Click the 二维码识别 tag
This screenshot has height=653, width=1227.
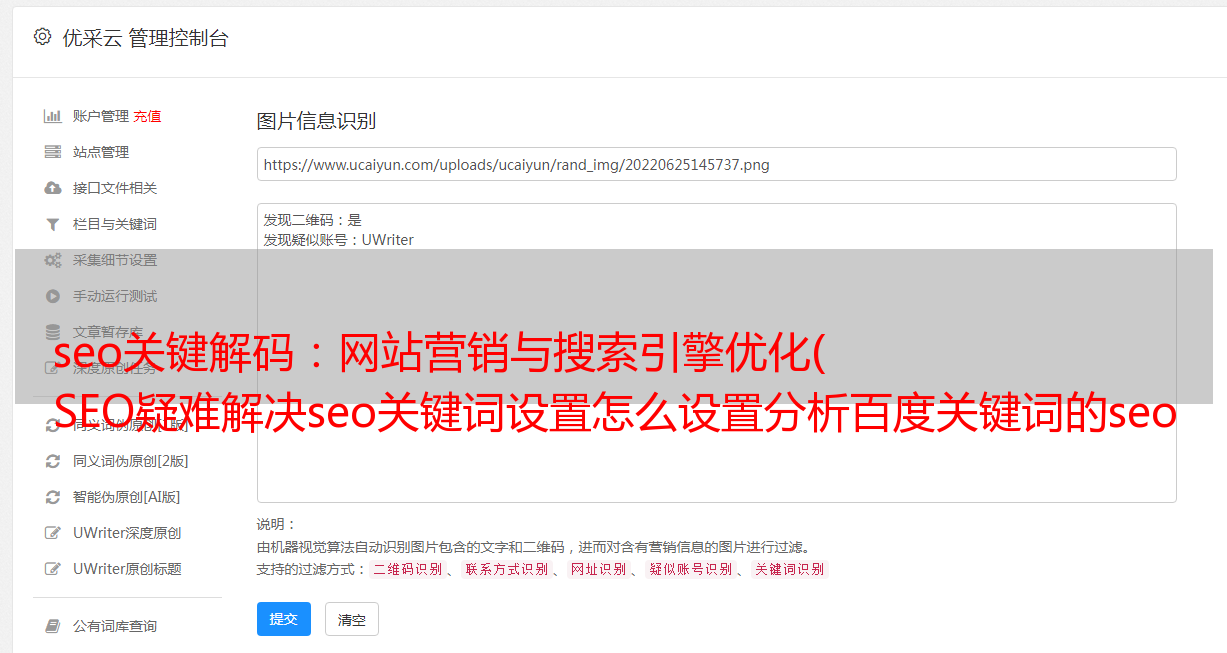pos(407,569)
